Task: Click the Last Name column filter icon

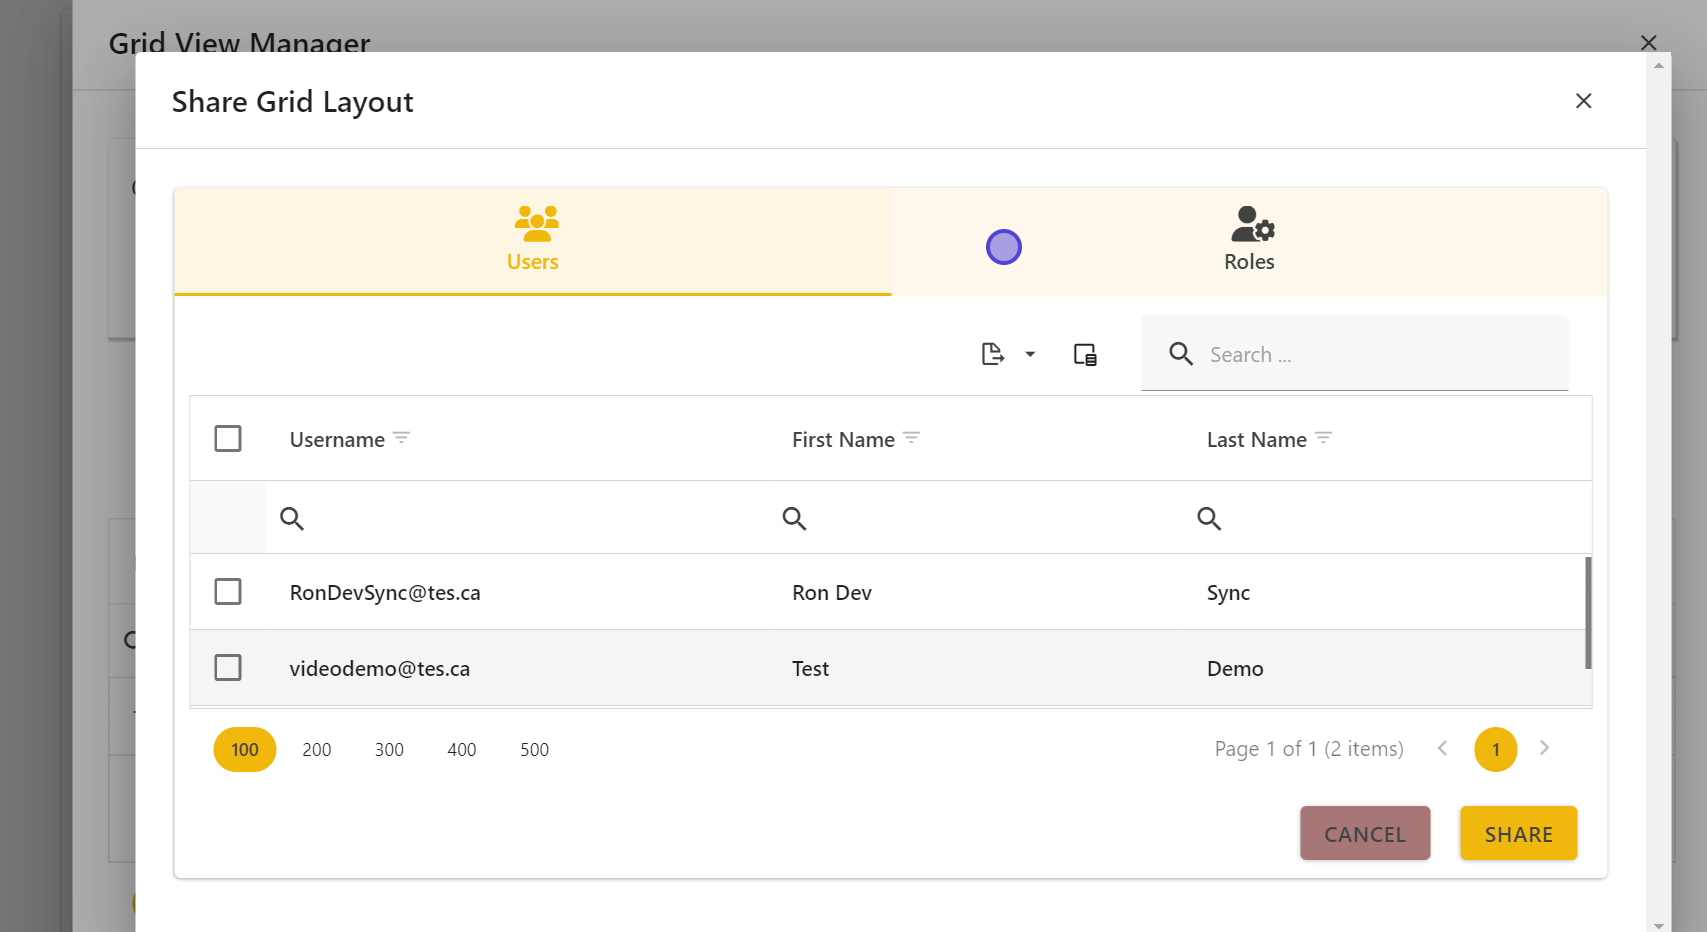Action: (1323, 438)
